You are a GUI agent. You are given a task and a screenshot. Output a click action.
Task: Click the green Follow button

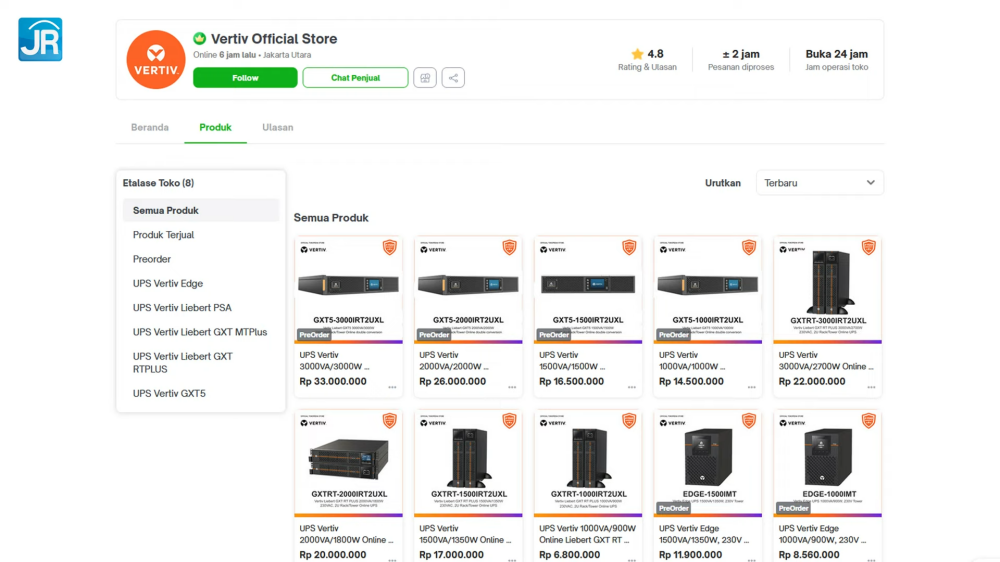tap(245, 78)
